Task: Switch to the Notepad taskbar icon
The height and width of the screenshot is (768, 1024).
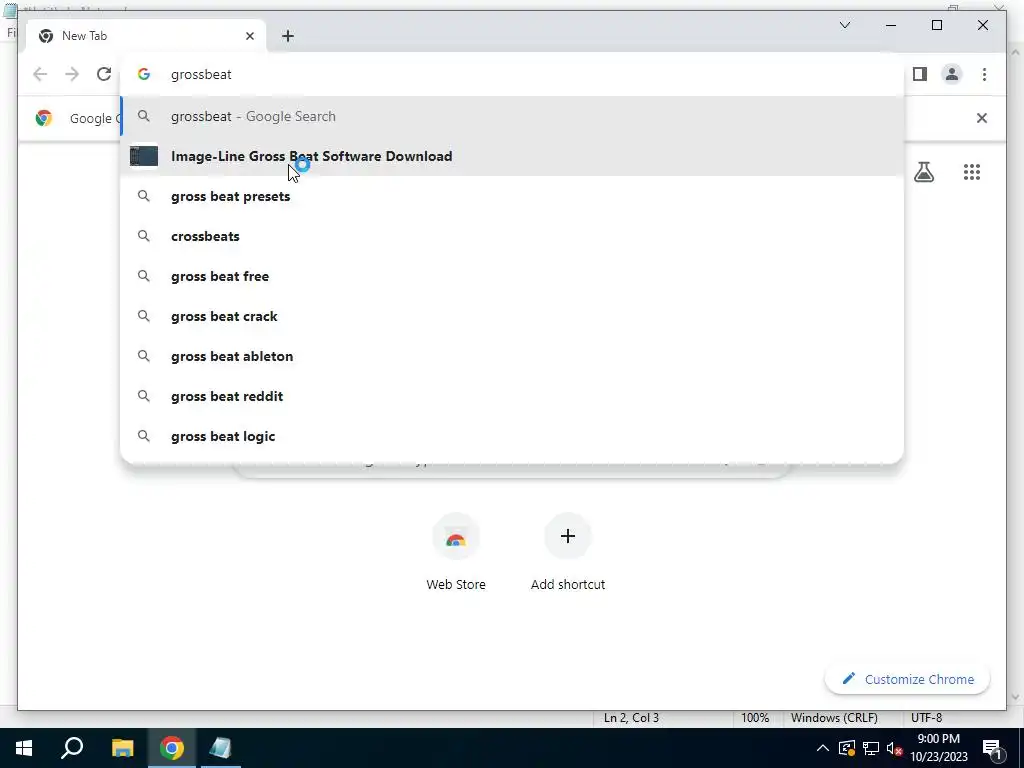Action: [220, 748]
